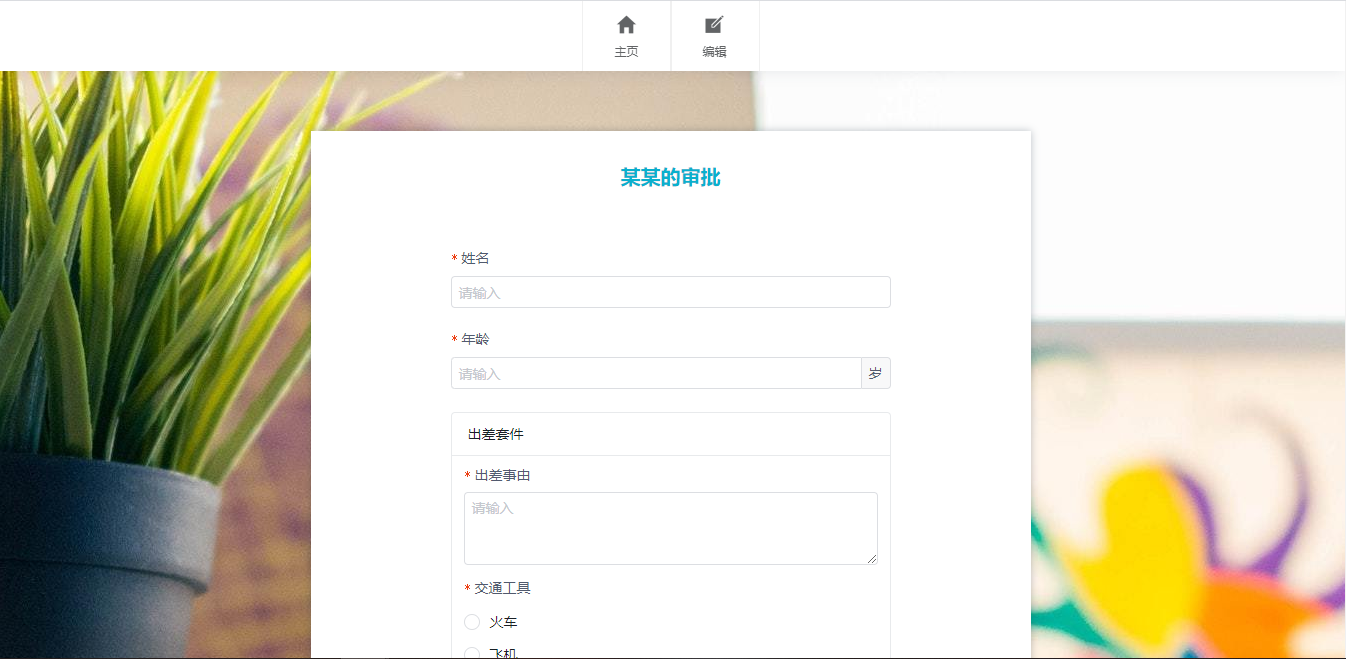
Task: Click the 姓名 field label
Action: tap(475, 258)
